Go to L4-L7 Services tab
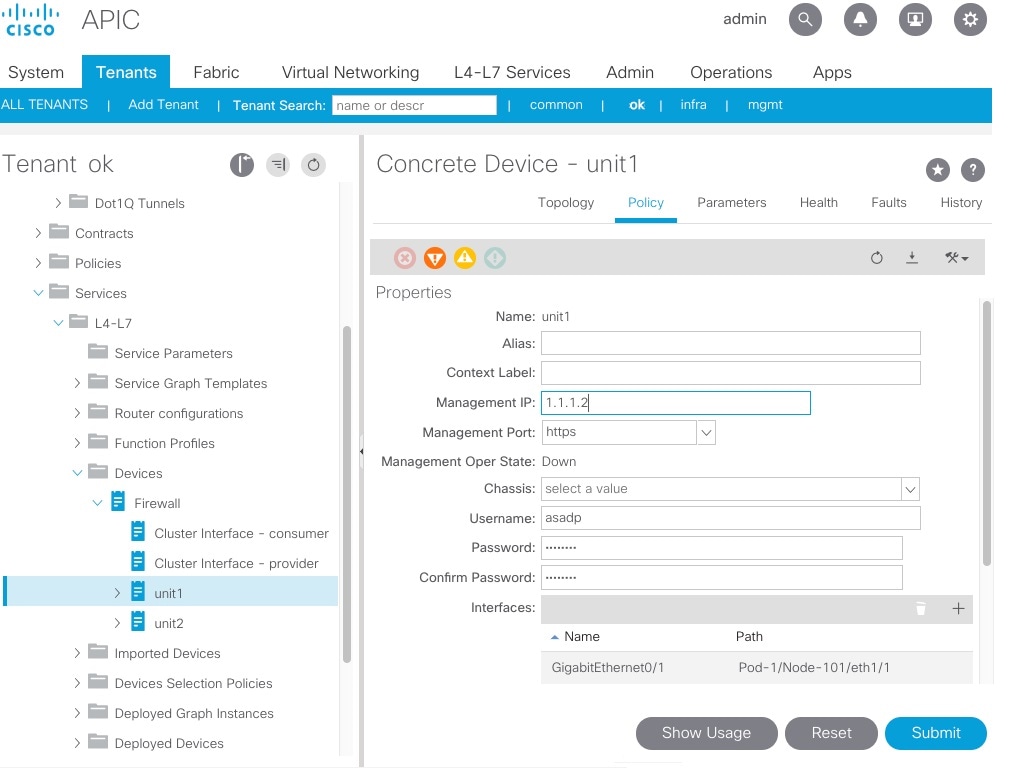The height and width of the screenshot is (768, 1010). click(x=512, y=72)
